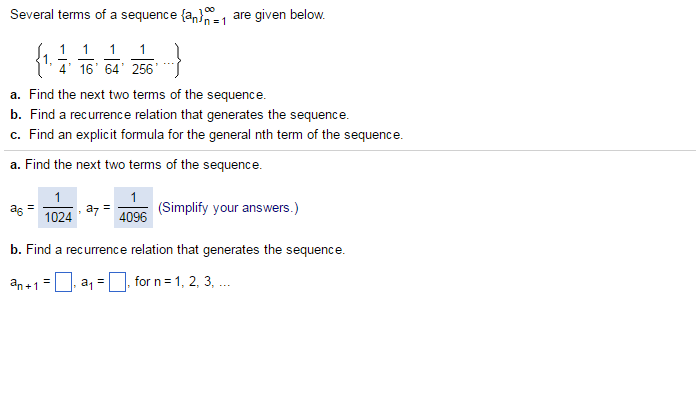Select the a7 answer box showing 1/4096
Screen dimensions: 696x403
[133, 207]
